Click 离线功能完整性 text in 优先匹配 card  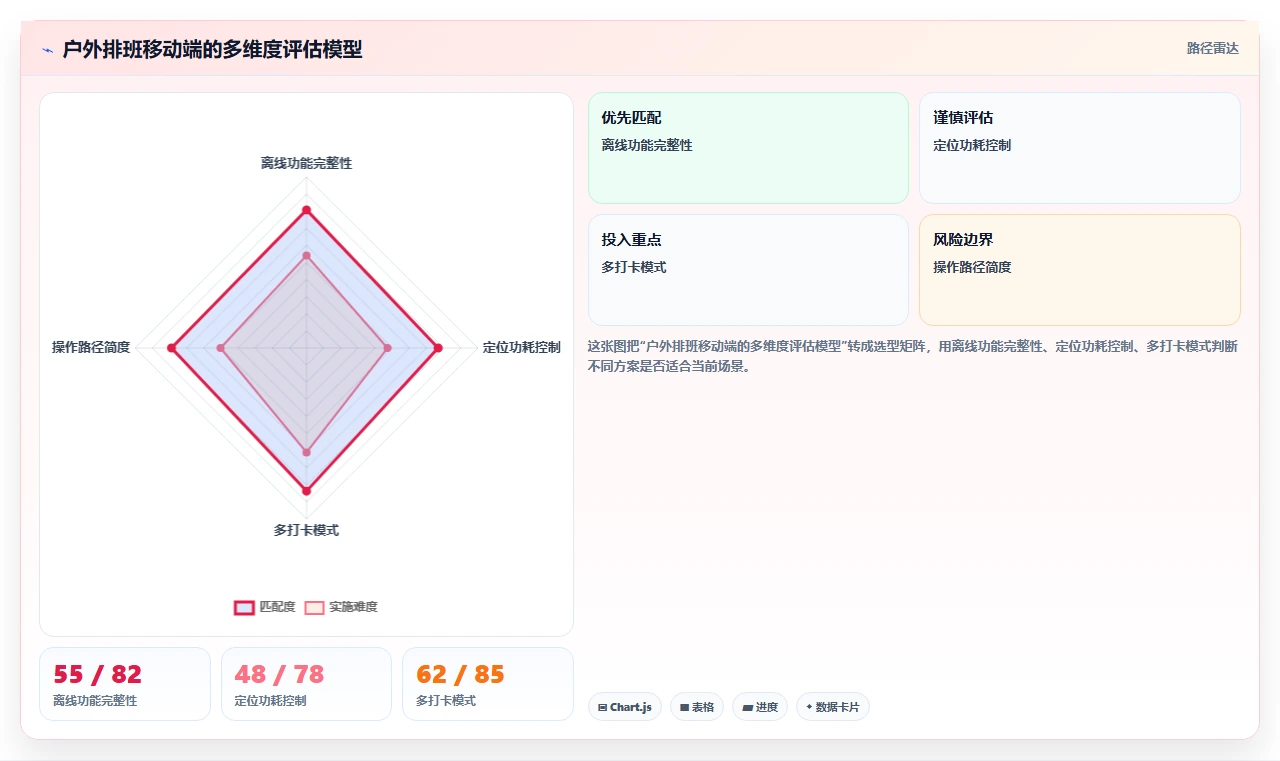coord(647,145)
